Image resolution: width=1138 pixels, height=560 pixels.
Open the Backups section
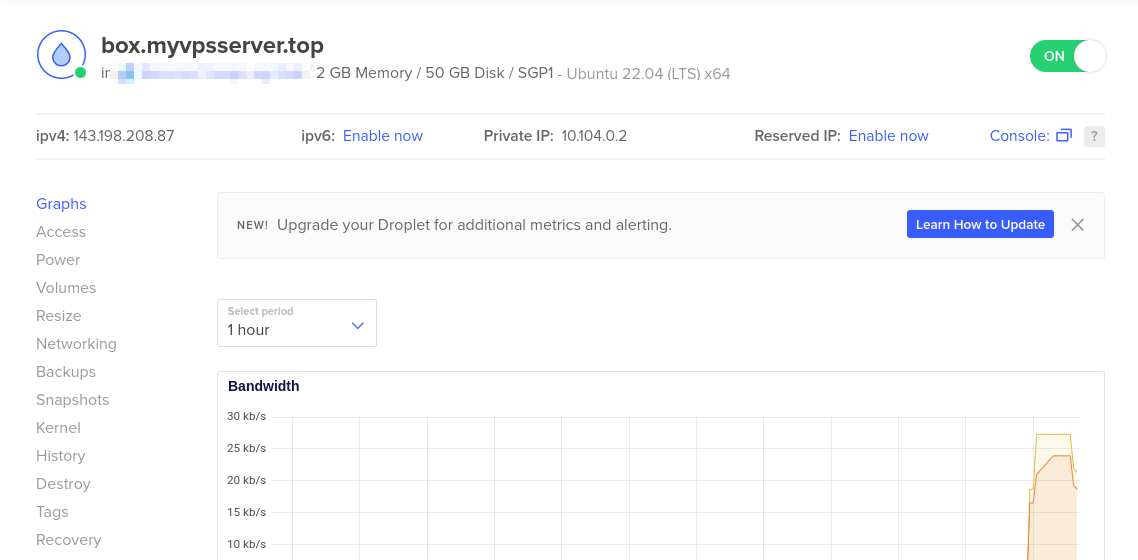(66, 372)
